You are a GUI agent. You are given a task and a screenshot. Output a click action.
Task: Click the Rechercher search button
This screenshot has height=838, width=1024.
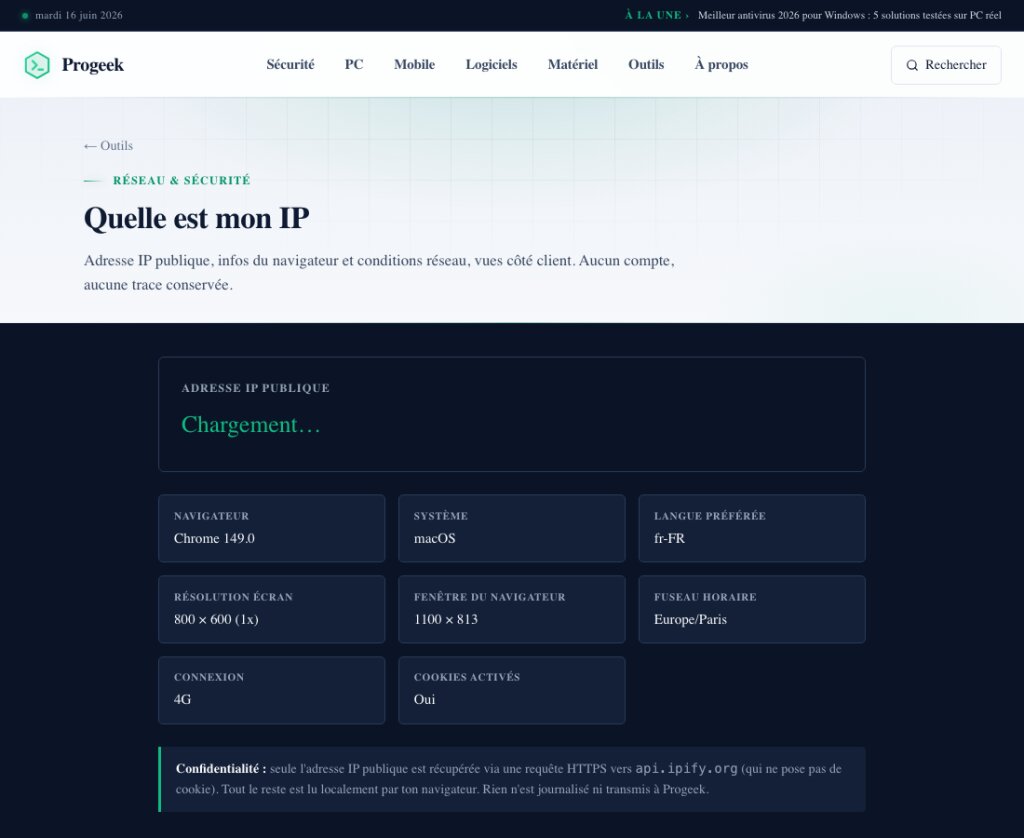(946, 65)
